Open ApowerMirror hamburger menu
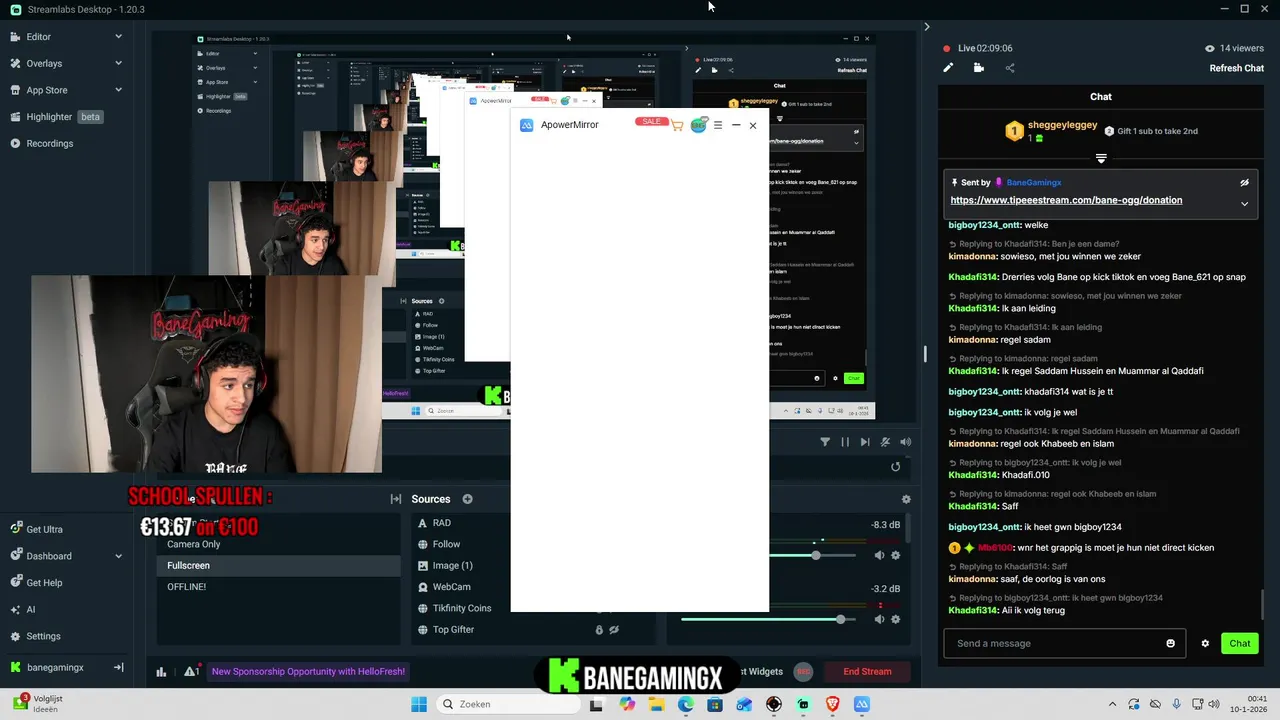Screen dimensions: 1280x720 coord(718,125)
